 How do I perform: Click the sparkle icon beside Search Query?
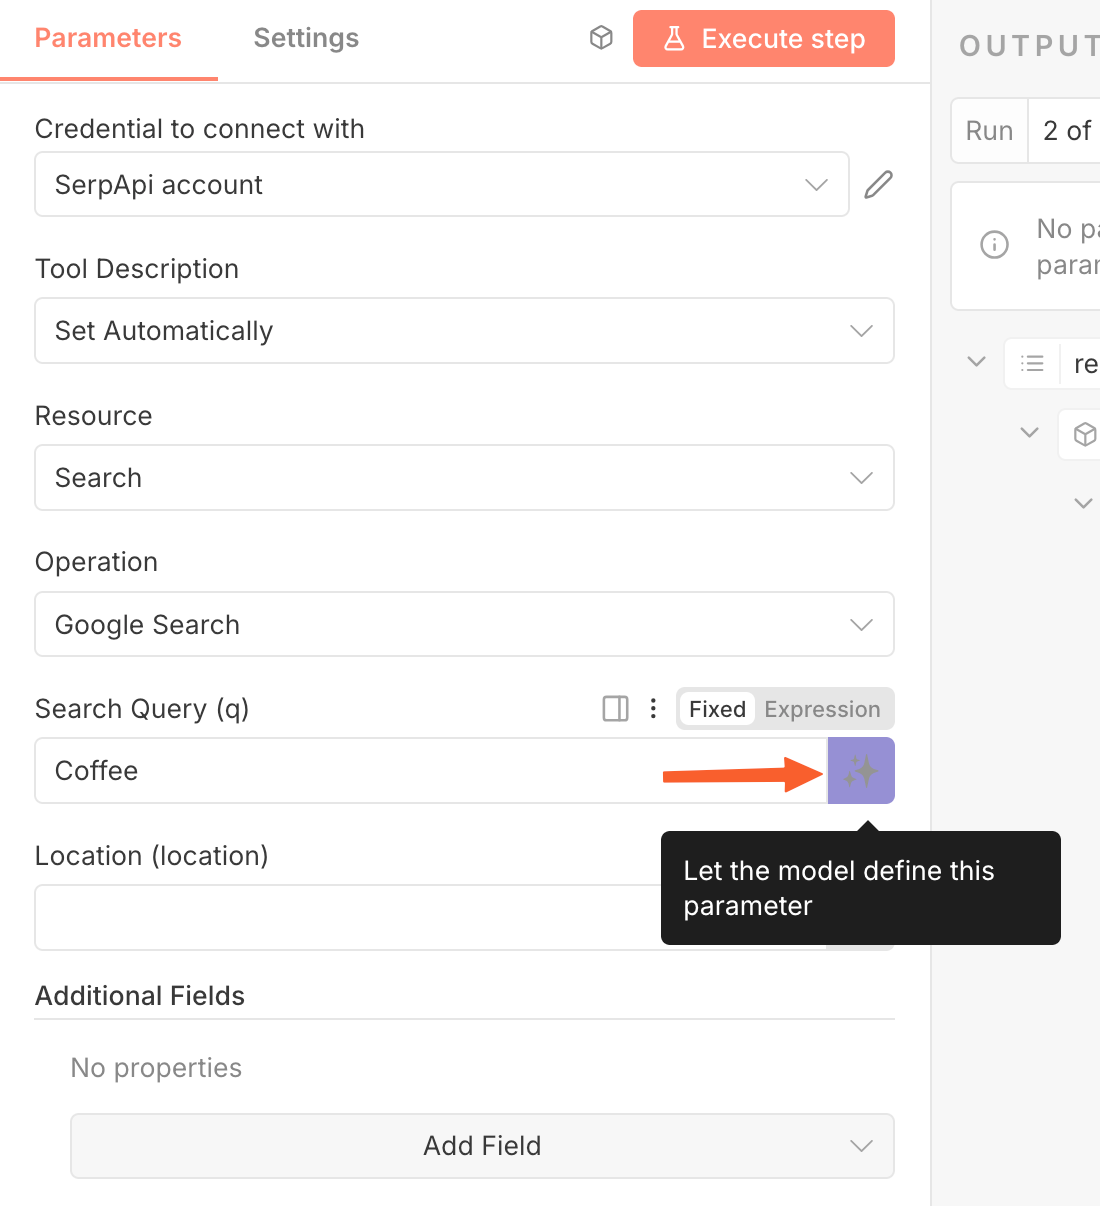click(861, 771)
